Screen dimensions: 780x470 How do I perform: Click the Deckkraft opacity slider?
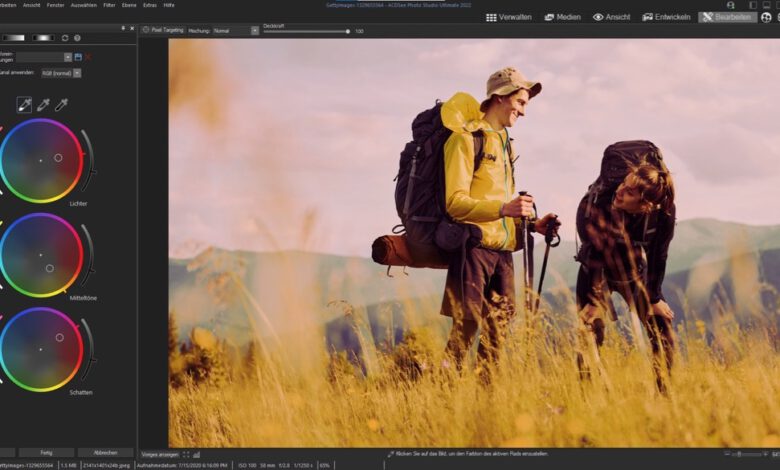pyautogui.click(x=305, y=31)
